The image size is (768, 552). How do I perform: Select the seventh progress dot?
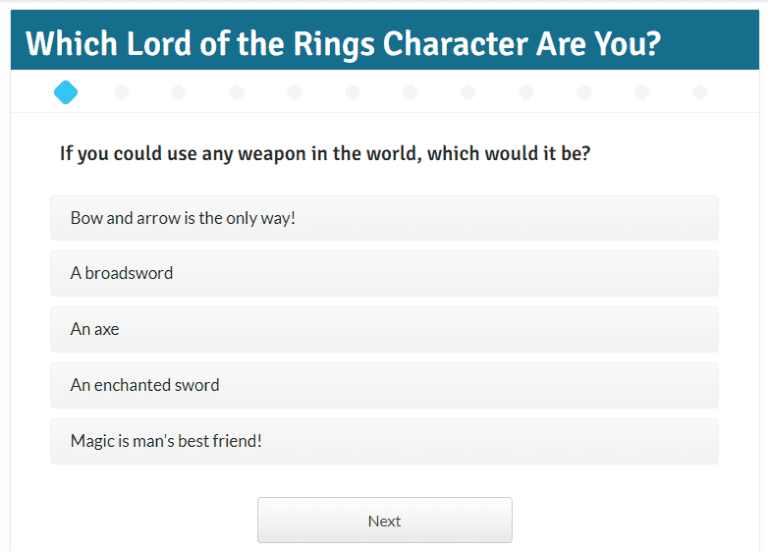pos(411,93)
